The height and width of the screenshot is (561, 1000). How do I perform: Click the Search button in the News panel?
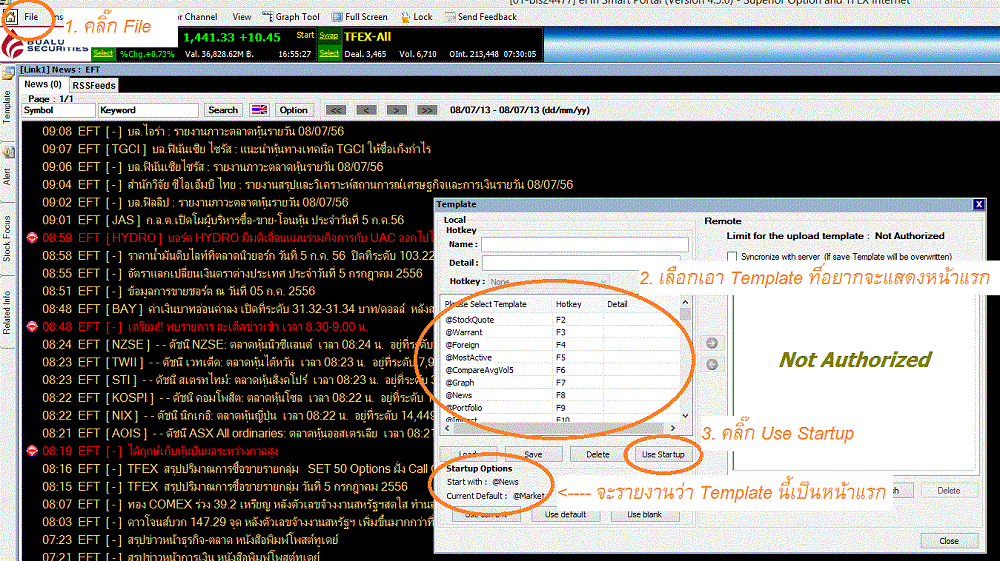click(x=223, y=110)
